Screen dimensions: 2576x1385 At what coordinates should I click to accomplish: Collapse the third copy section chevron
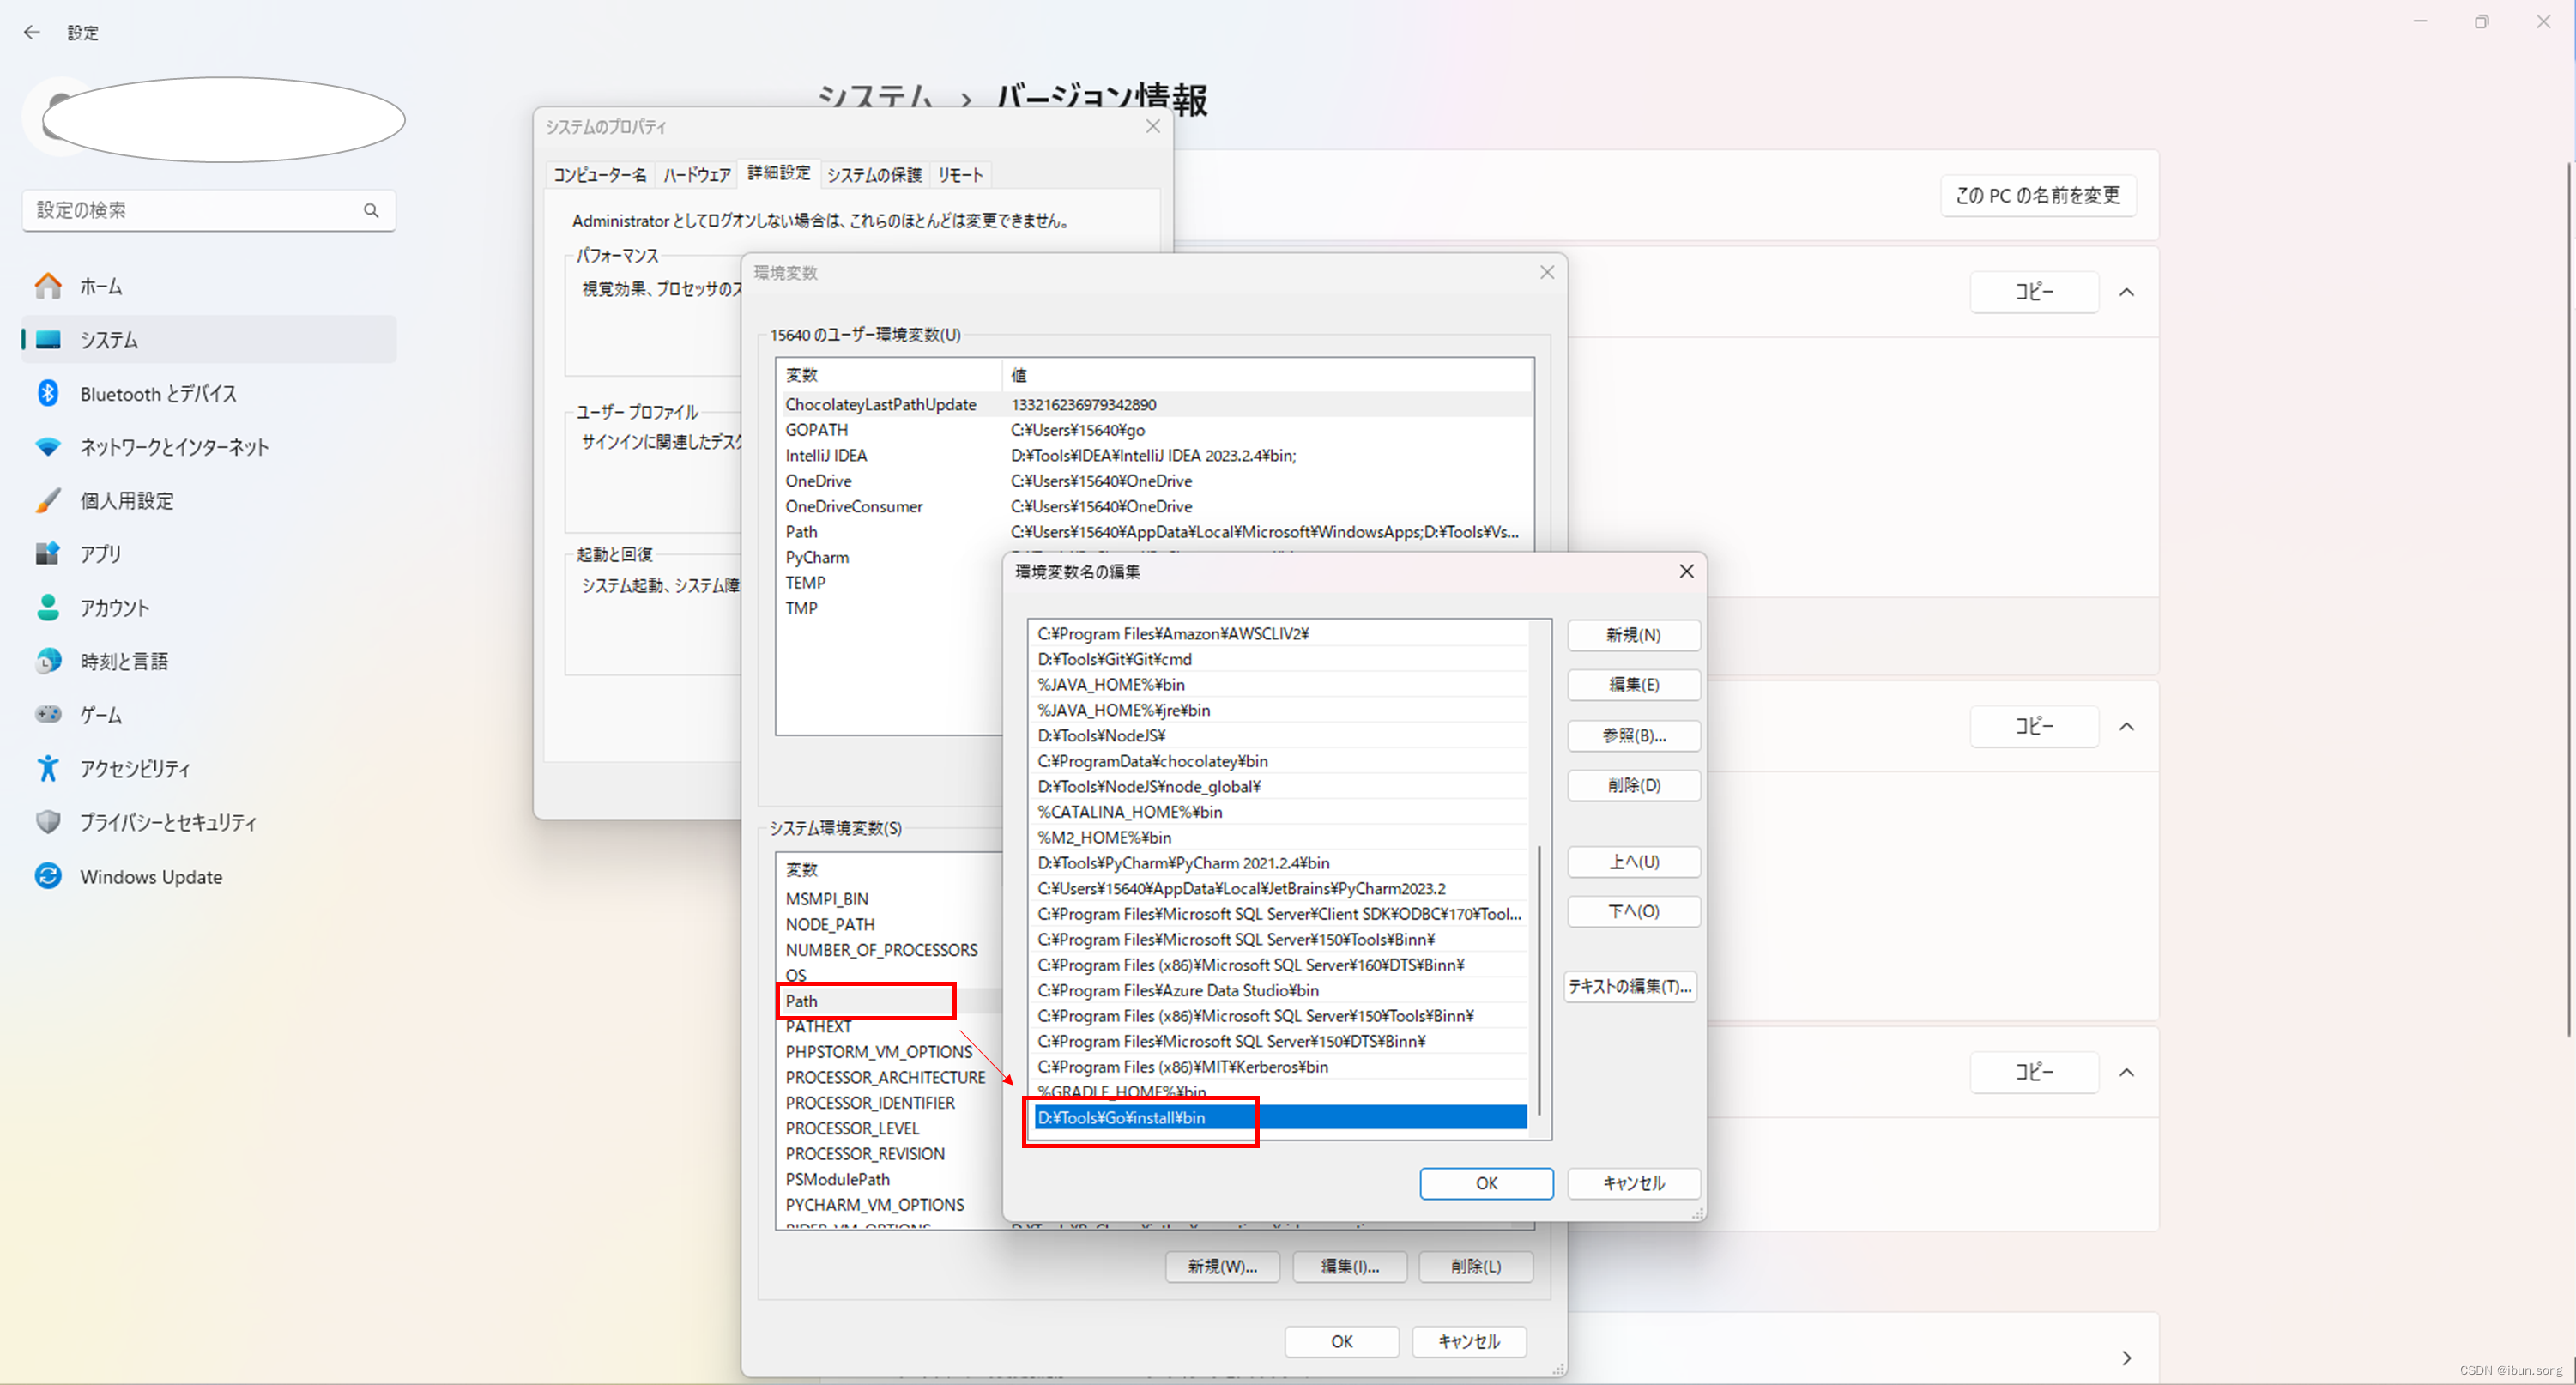pyautogui.click(x=2126, y=1072)
